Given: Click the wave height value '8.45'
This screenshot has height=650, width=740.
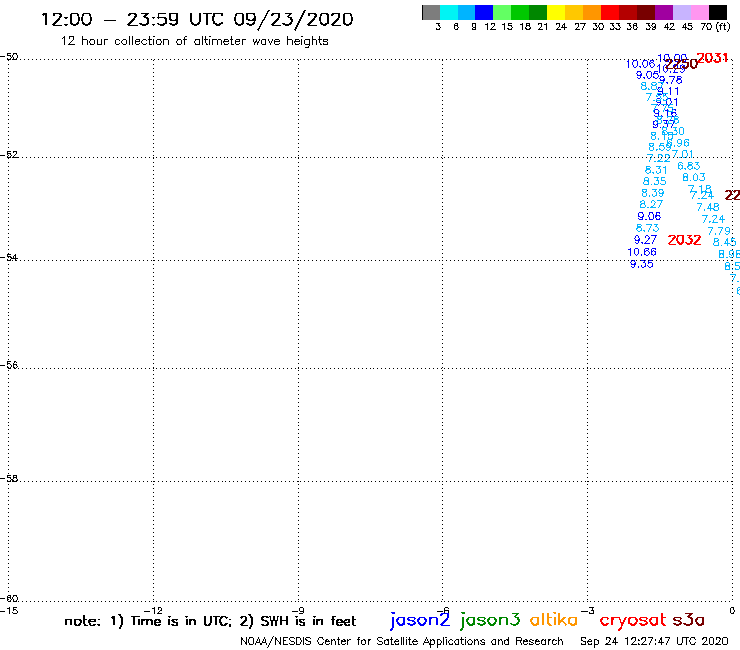Looking at the screenshot, I should [x=724, y=242].
